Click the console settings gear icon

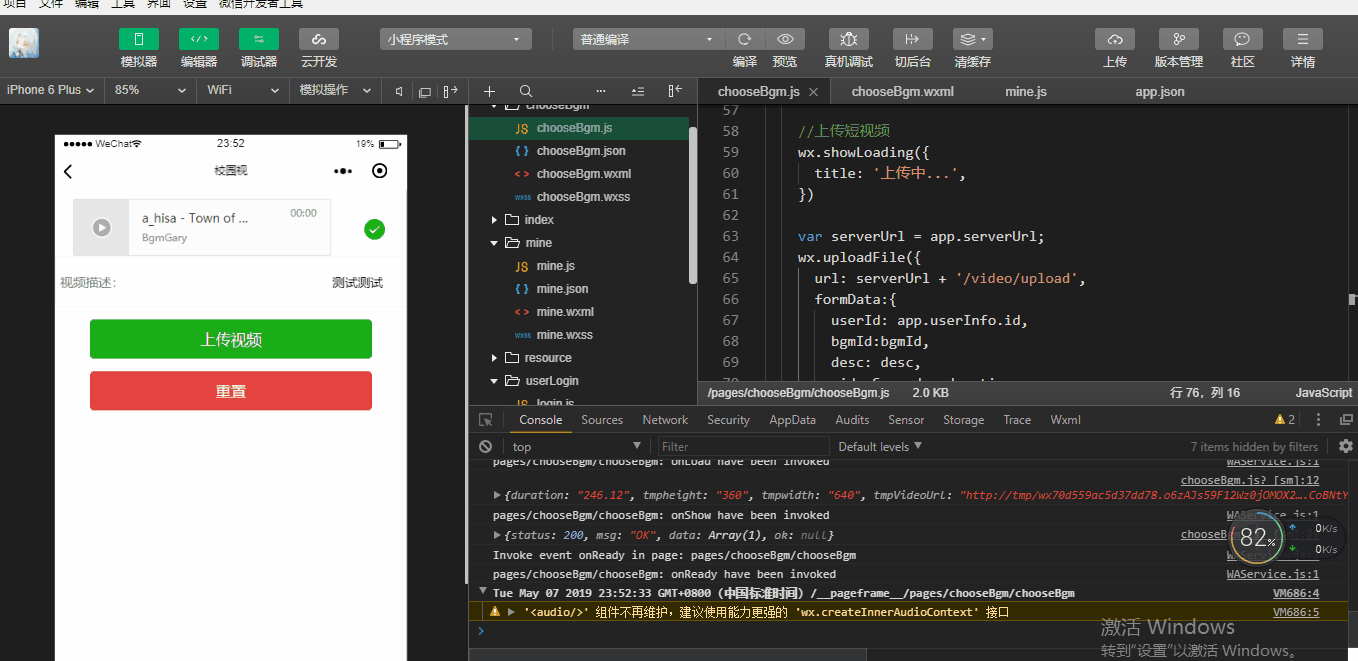pos(1346,446)
